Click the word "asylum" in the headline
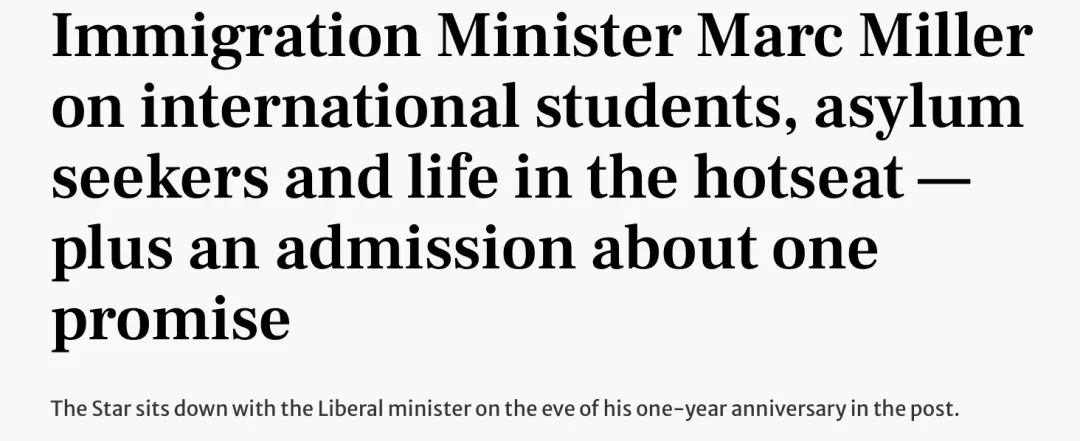Screen dimensions: 1080x441 (x=918, y=110)
